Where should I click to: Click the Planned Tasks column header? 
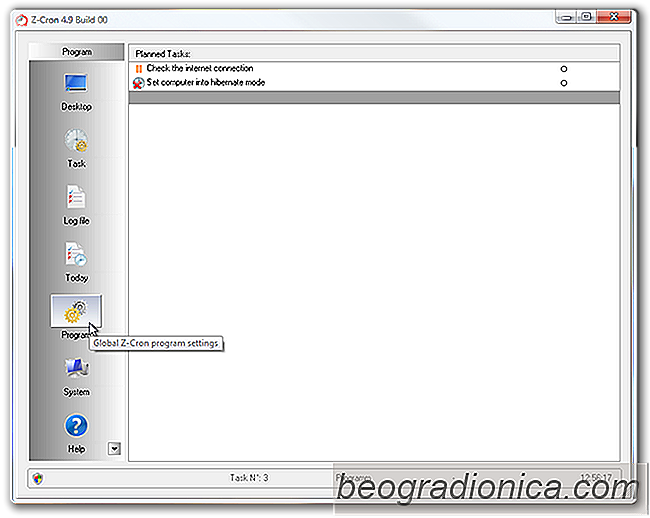pyautogui.click(x=375, y=53)
